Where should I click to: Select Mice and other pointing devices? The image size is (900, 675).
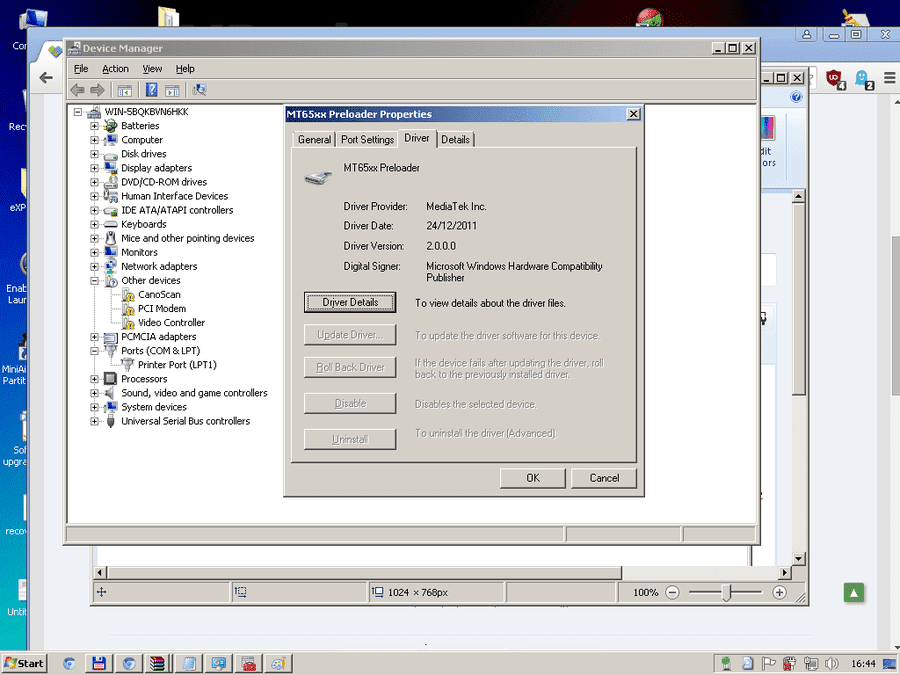point(188,238)
